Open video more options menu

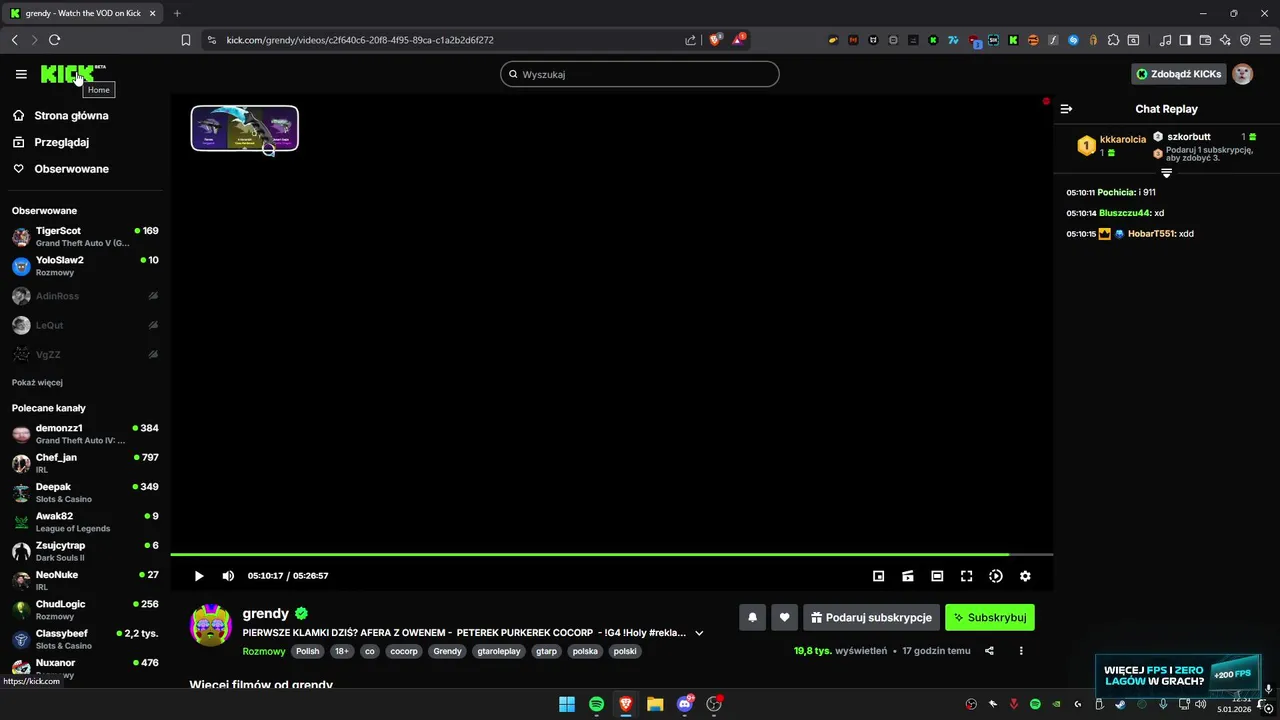click(1021, 651)
